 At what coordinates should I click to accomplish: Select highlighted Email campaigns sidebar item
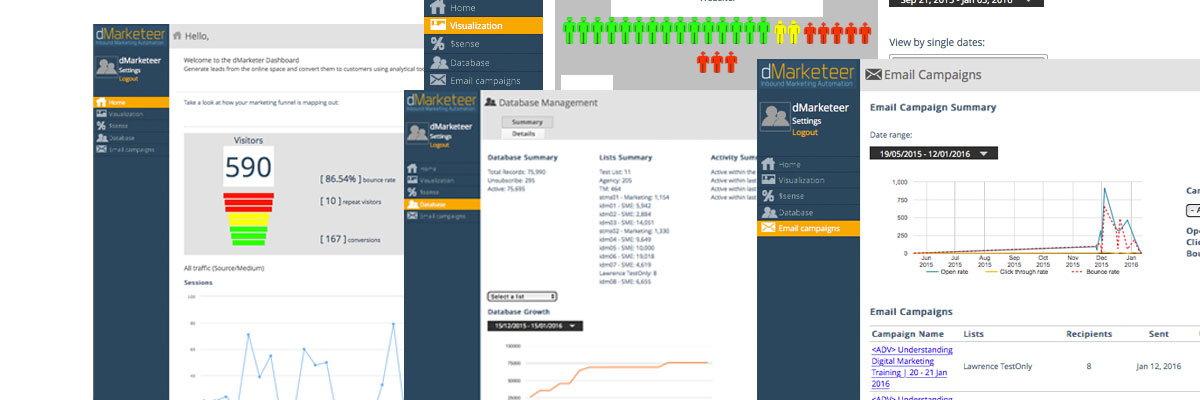pos(808,229)
